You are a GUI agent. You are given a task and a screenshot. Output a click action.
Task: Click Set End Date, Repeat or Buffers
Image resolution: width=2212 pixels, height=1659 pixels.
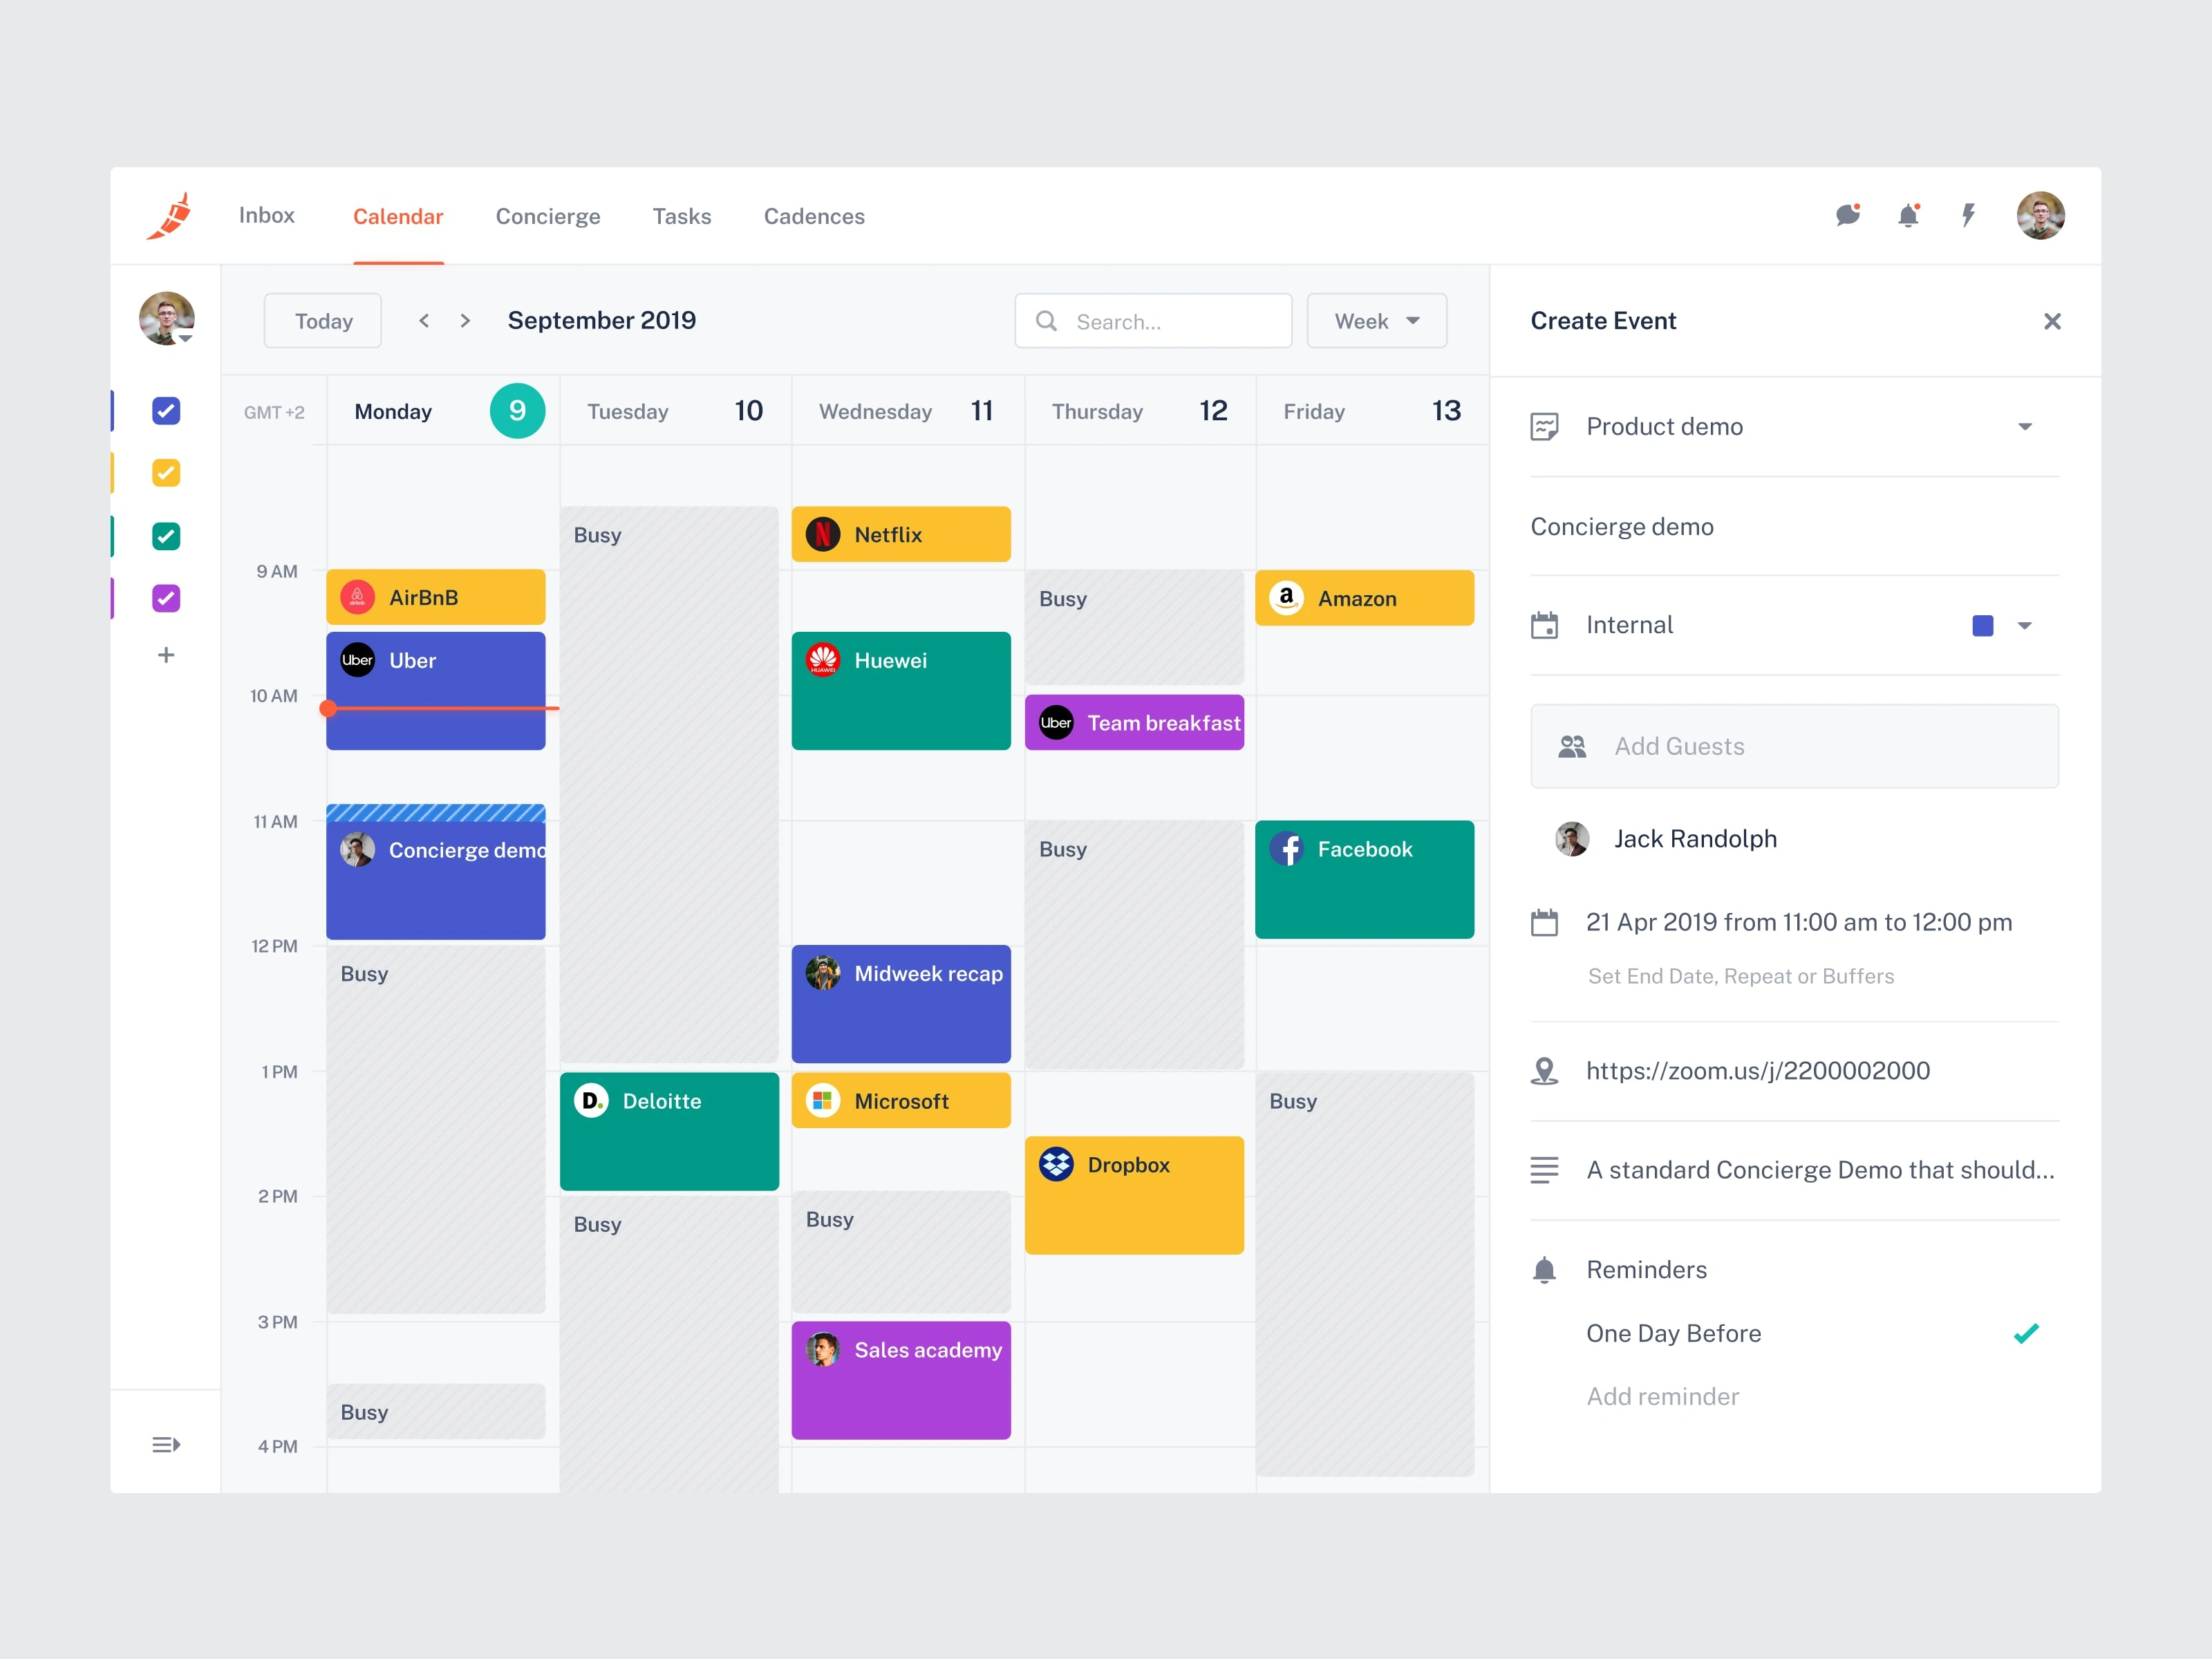(x=1741, y=976)
